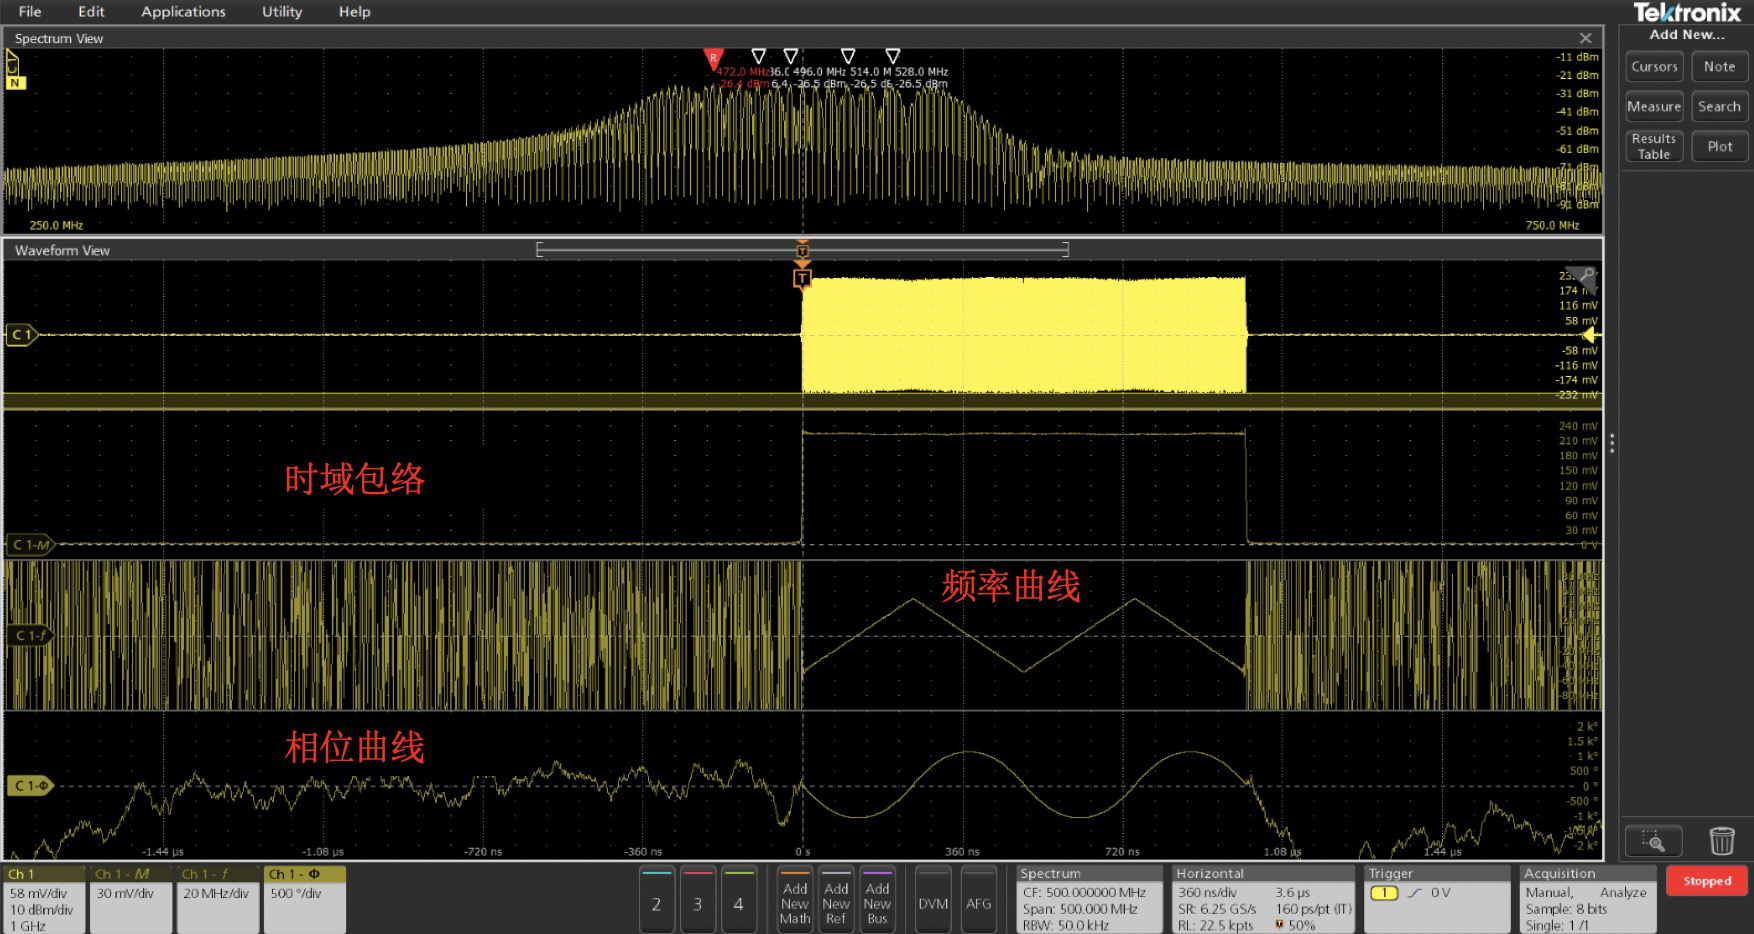Screen dimensions: 1754x934
Task: Click the zoom magnifier icon in Waveform View
Action: pyautogui.click(x=1586, y=275)
